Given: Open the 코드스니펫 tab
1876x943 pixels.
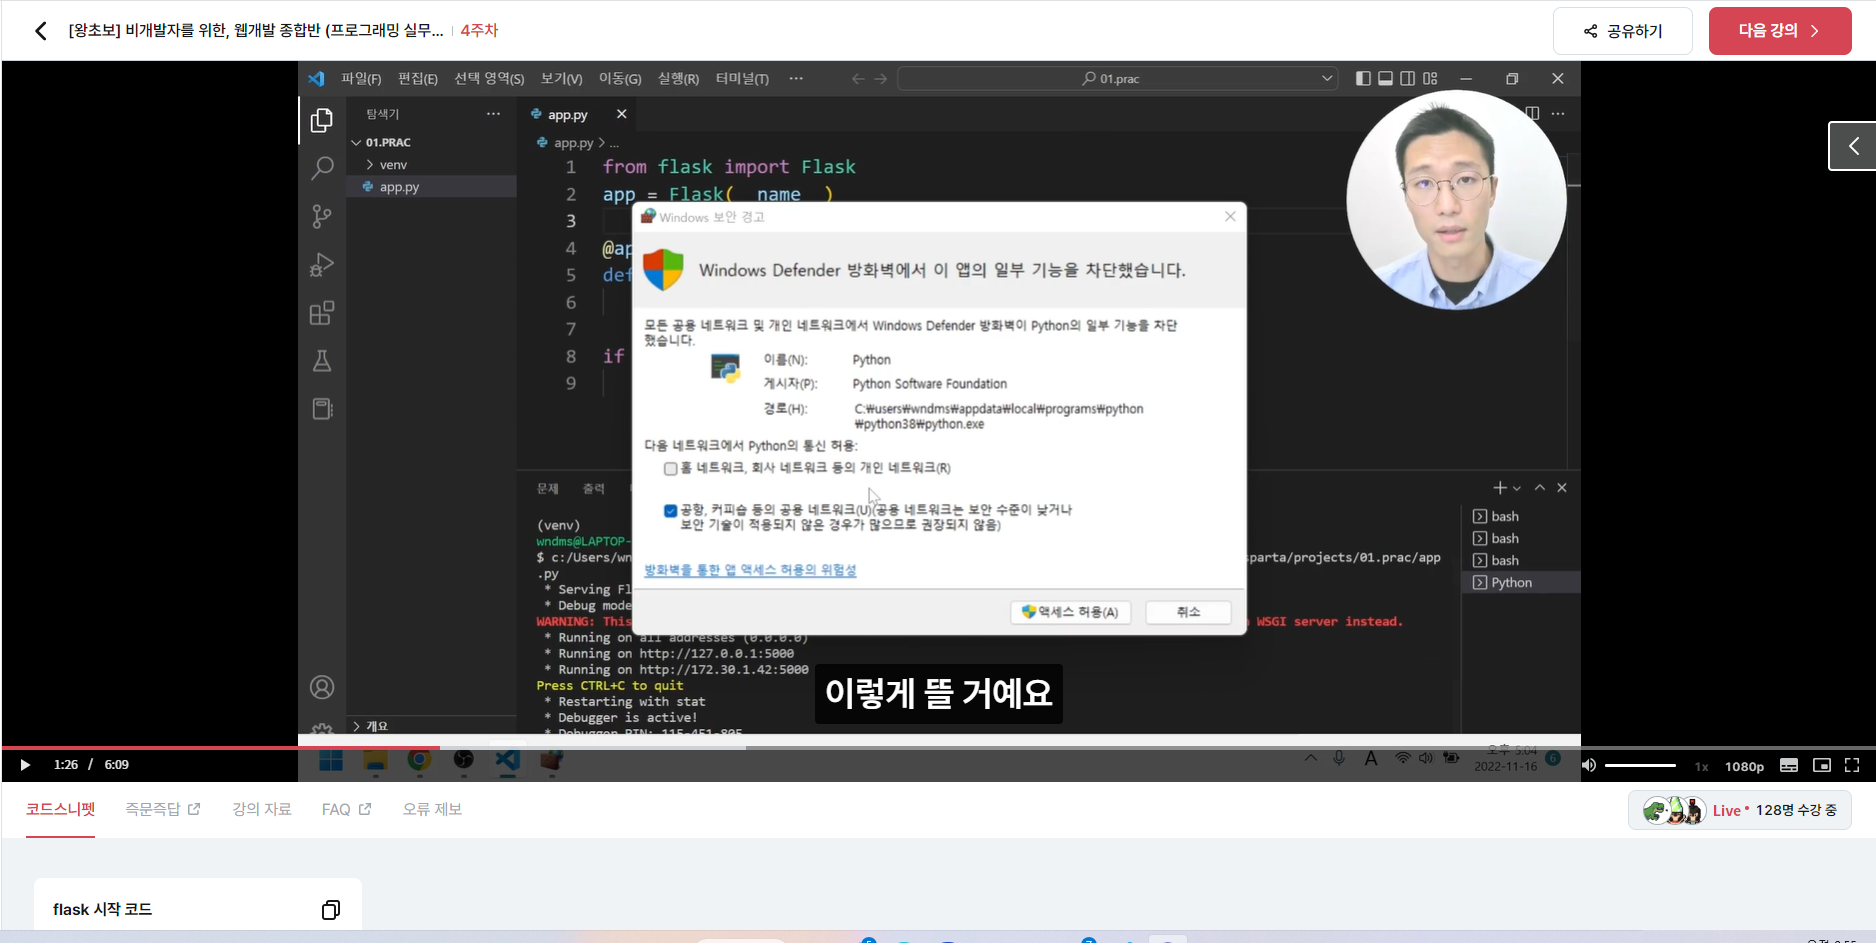Looking at the screenshot, I should (60, 809).
